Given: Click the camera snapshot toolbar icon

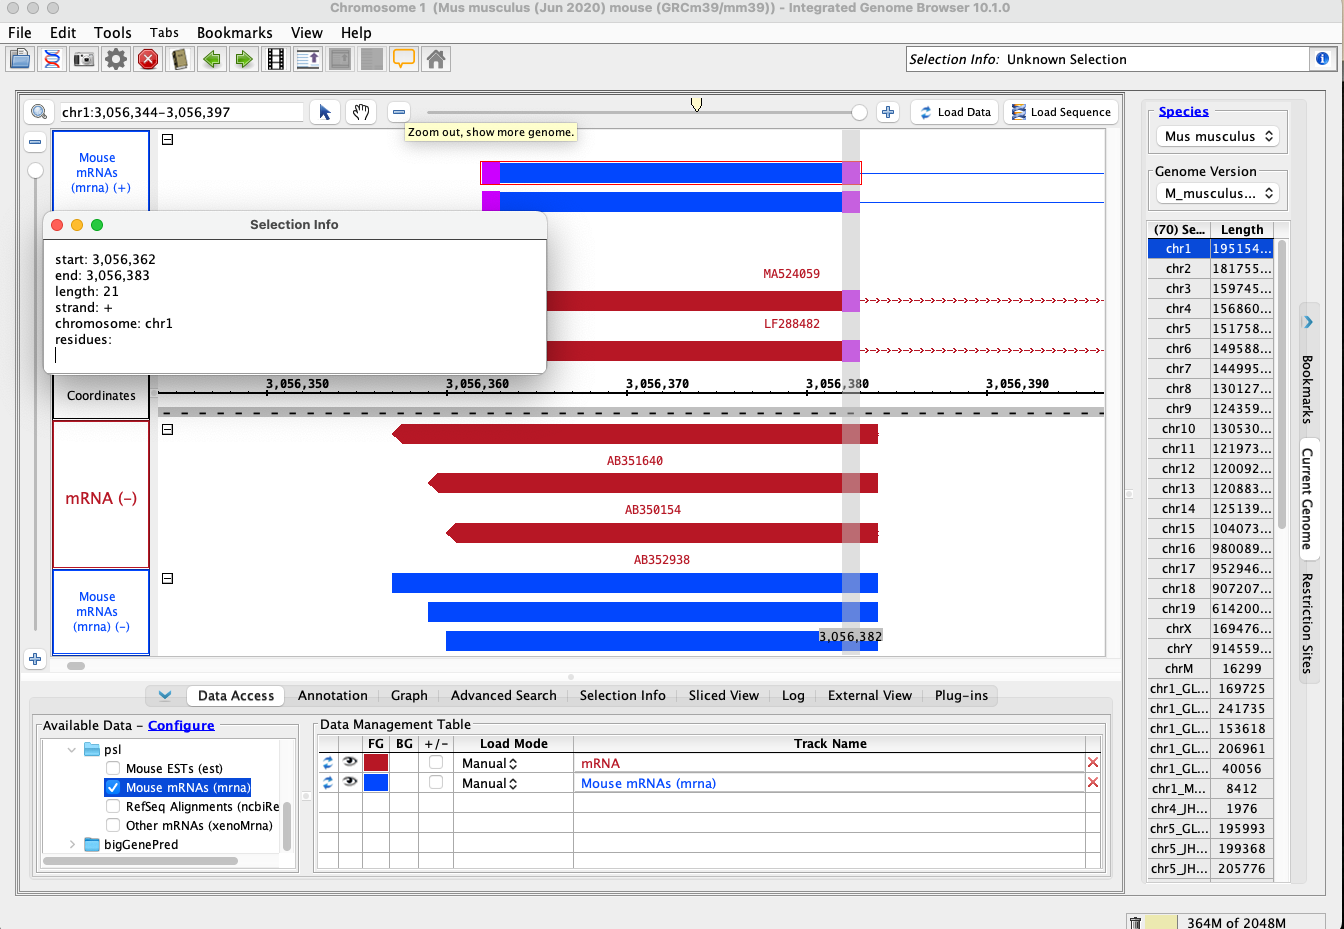Looking at the screenshot, I should pos(84,59).
